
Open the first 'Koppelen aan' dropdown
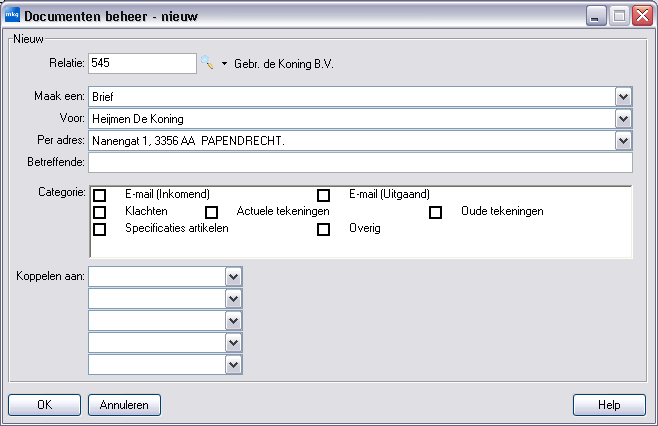tap(233, 277)
